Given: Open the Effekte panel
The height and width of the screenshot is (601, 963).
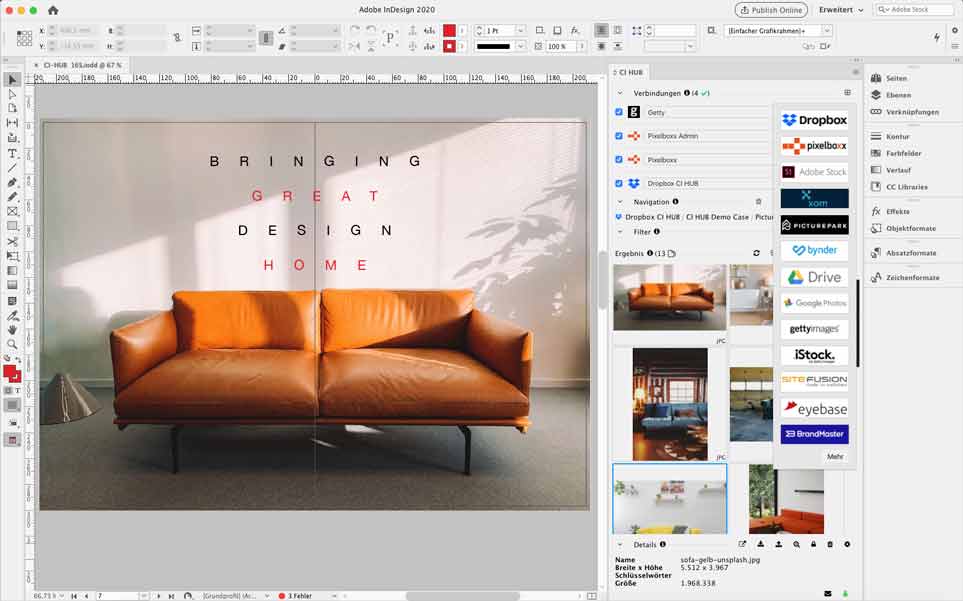Looking at the screenshot, I should coord(896,211).
